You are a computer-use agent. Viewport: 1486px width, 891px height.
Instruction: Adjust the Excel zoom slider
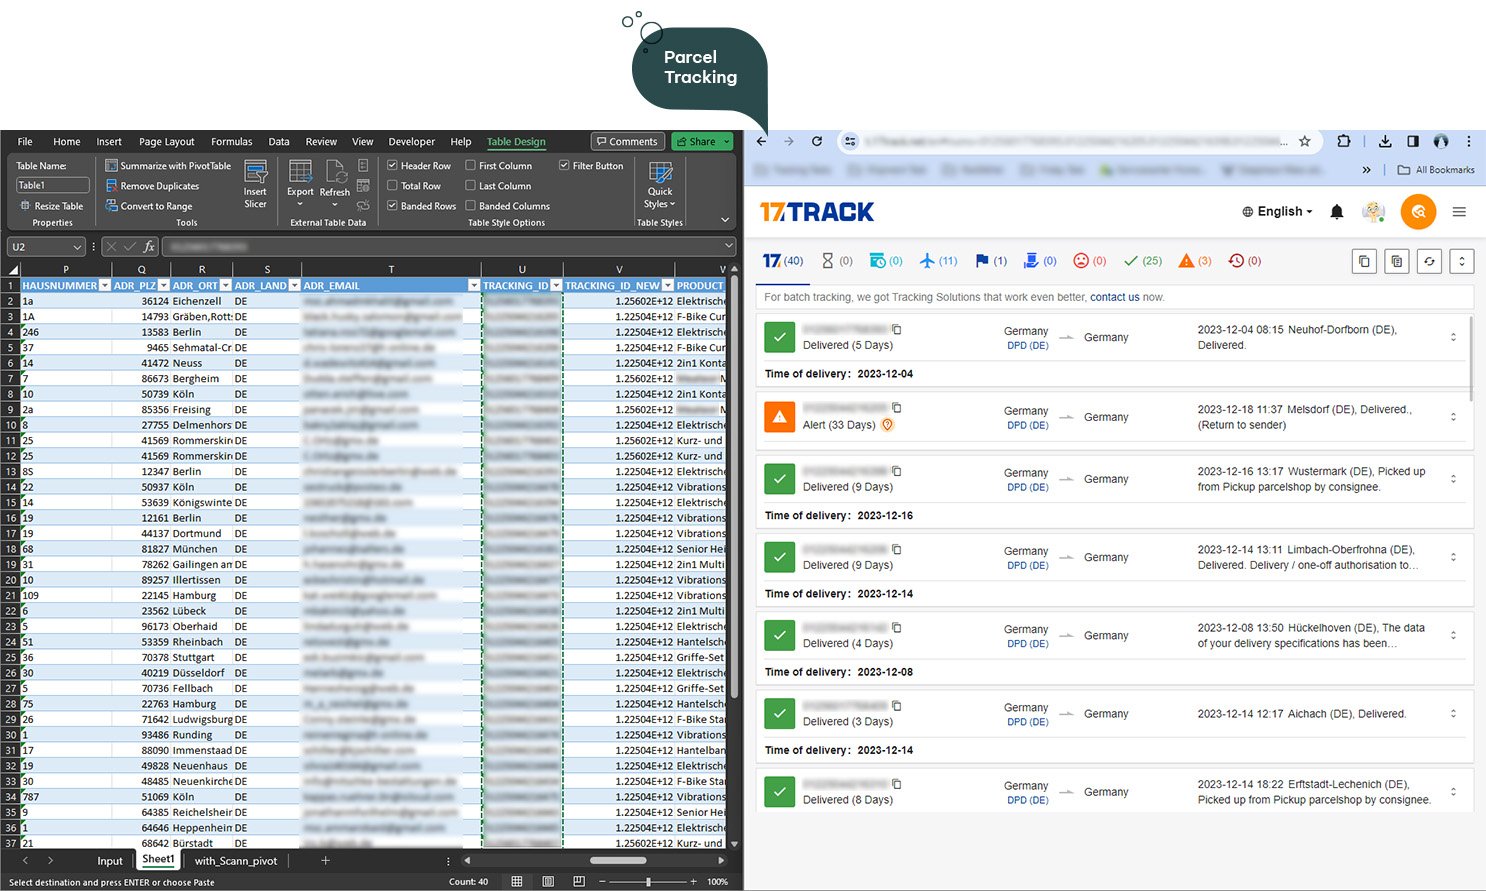pyautogui.click(x=648, y=882)
